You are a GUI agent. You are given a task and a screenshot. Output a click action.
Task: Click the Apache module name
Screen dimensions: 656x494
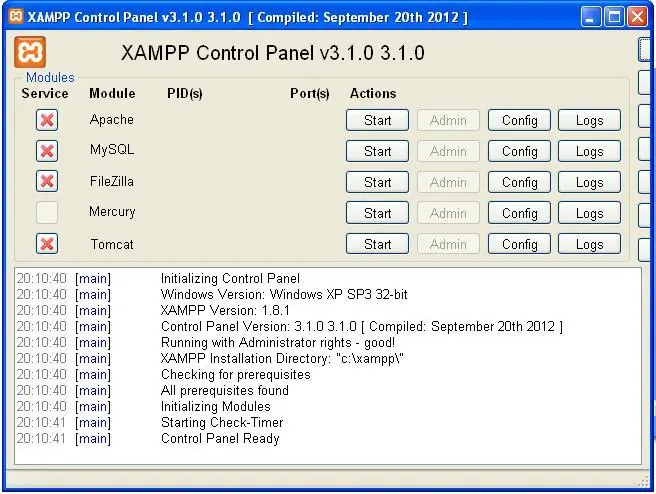tap(112, 120)
